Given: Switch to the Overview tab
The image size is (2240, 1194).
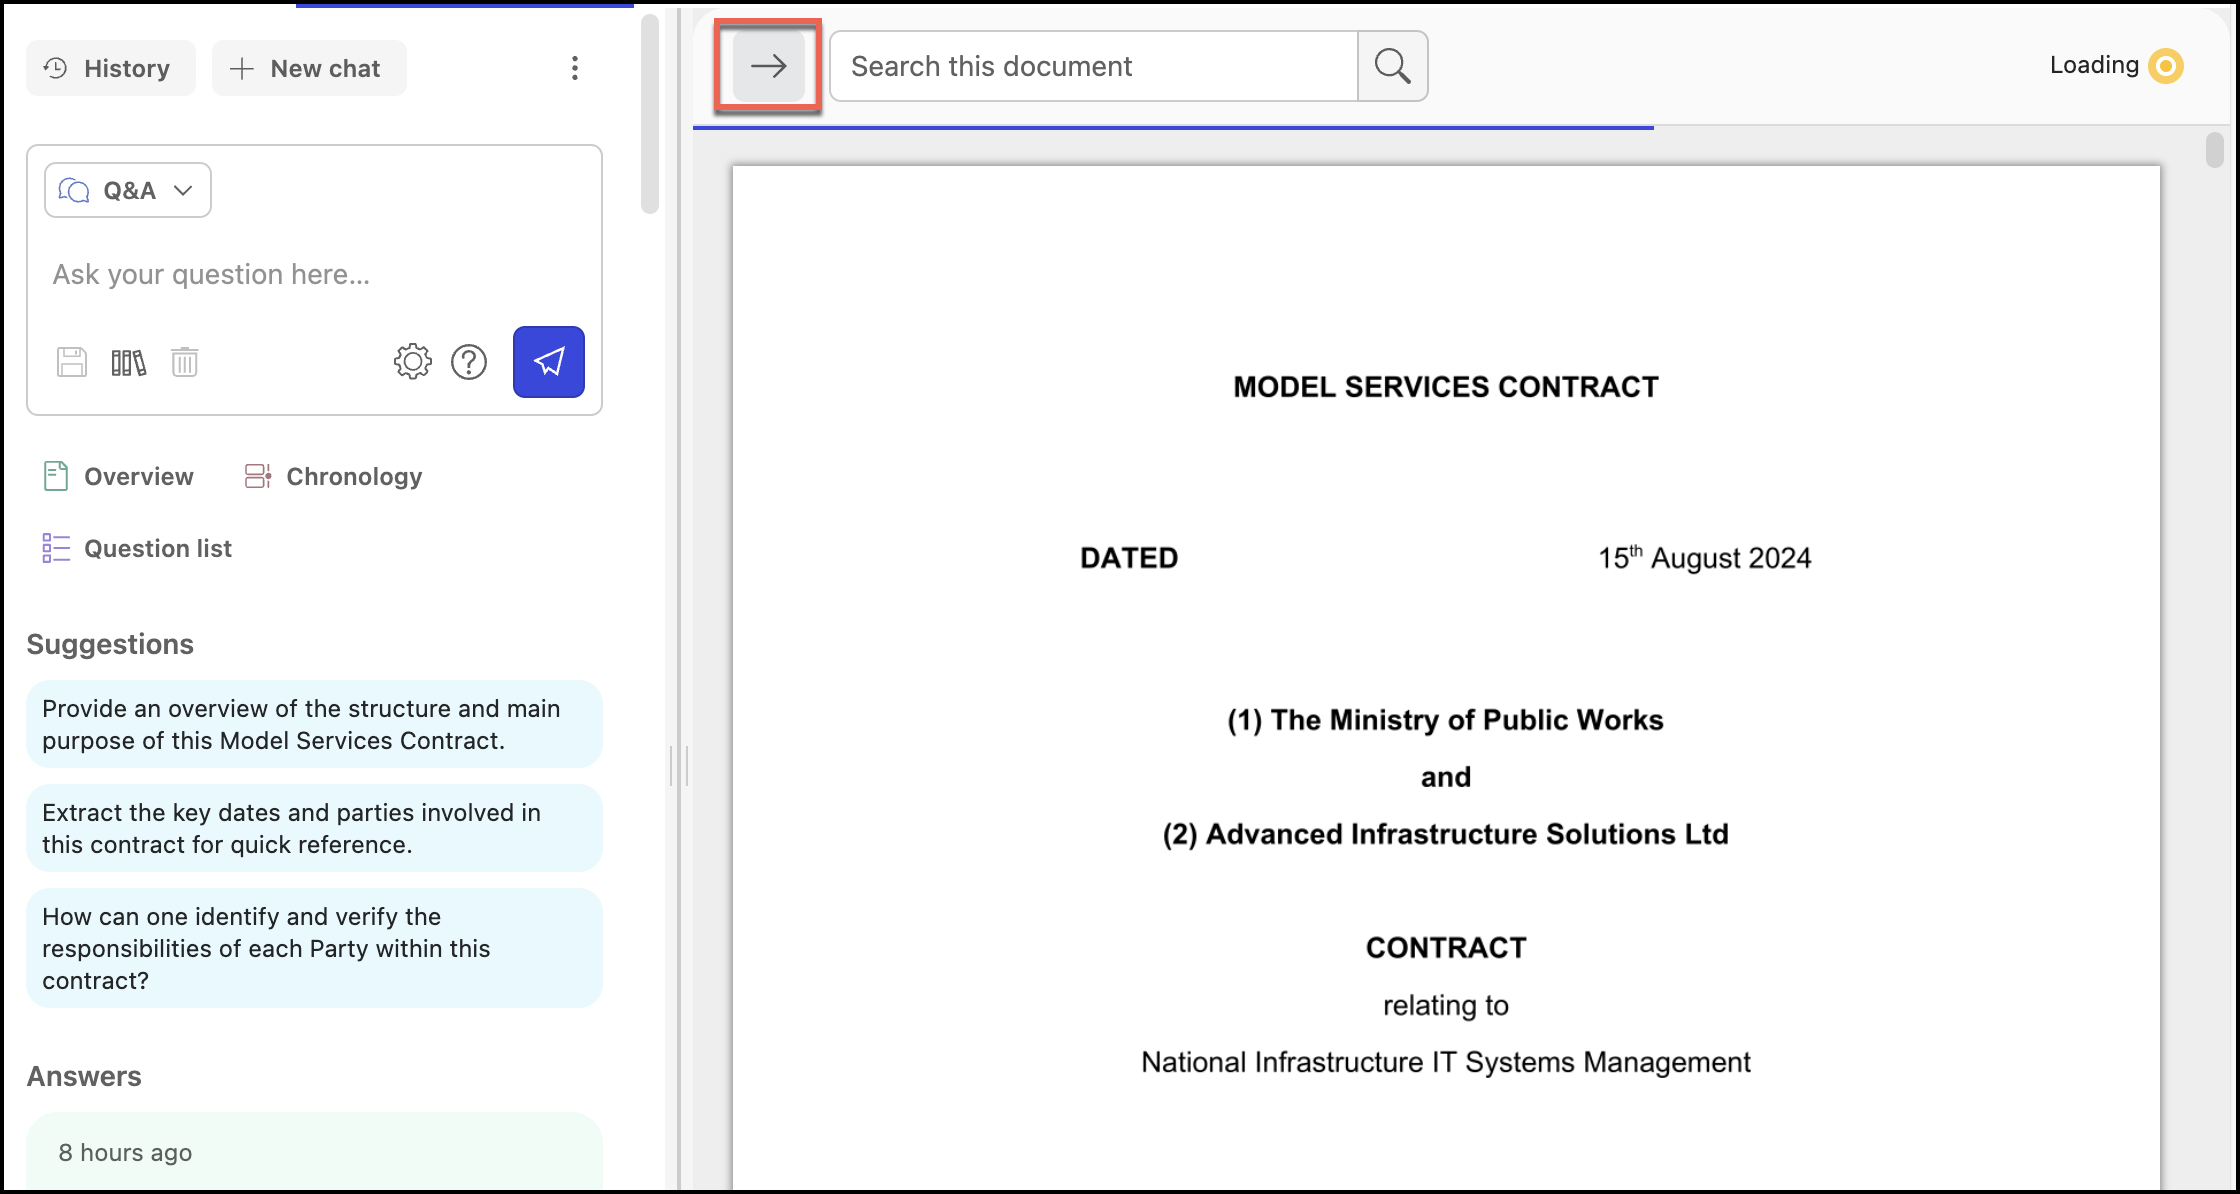Looking at the screenshot, I should click(120, 476).
